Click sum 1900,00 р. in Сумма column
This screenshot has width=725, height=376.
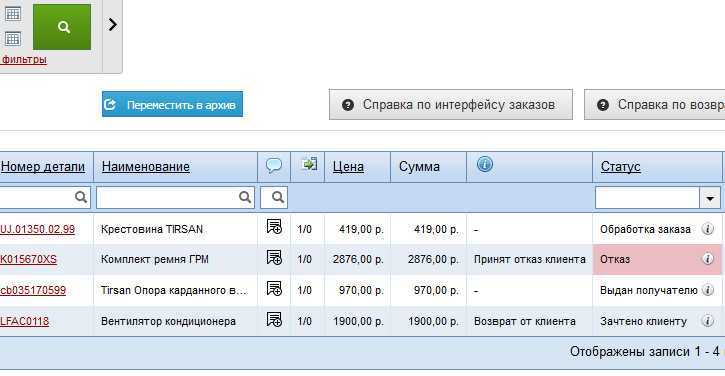433,321
